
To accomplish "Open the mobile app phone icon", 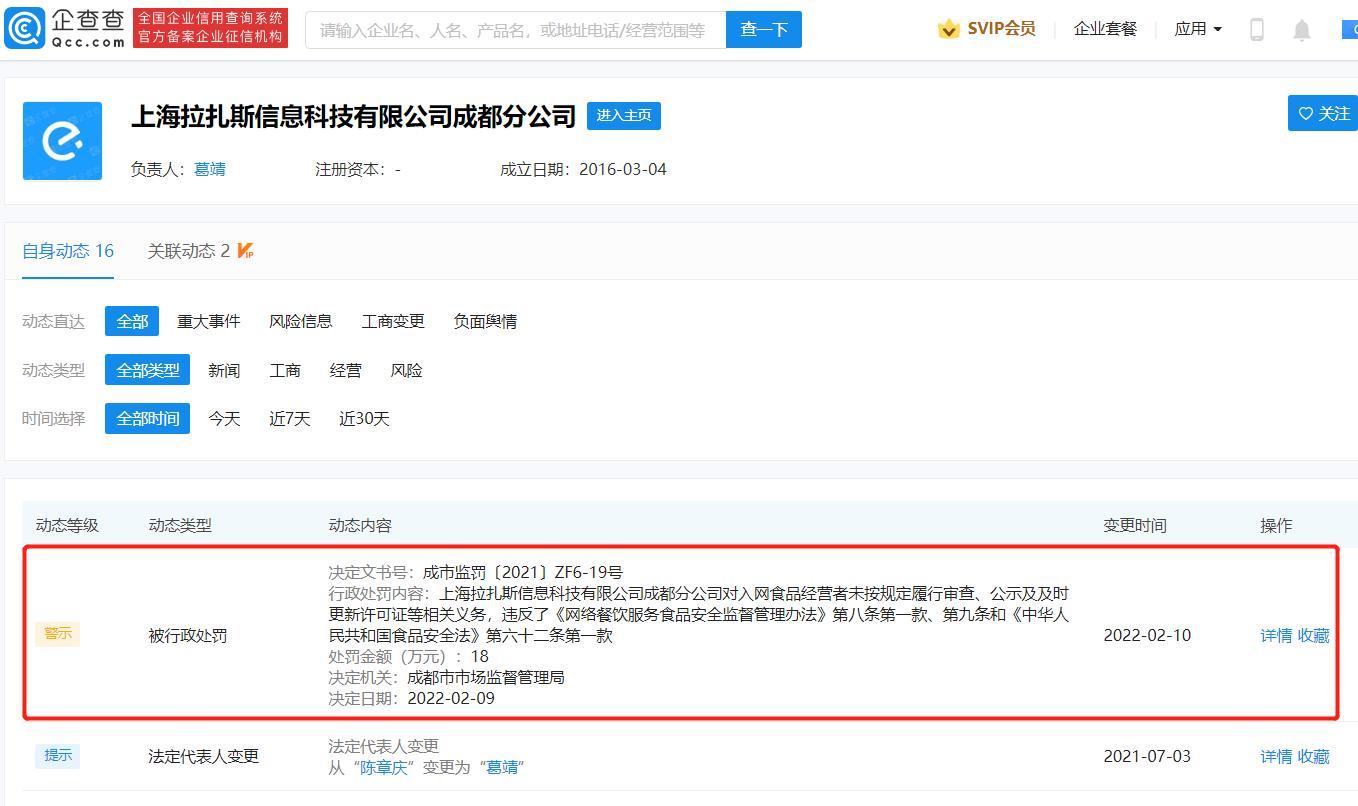I will click(x=1256, y=29).
